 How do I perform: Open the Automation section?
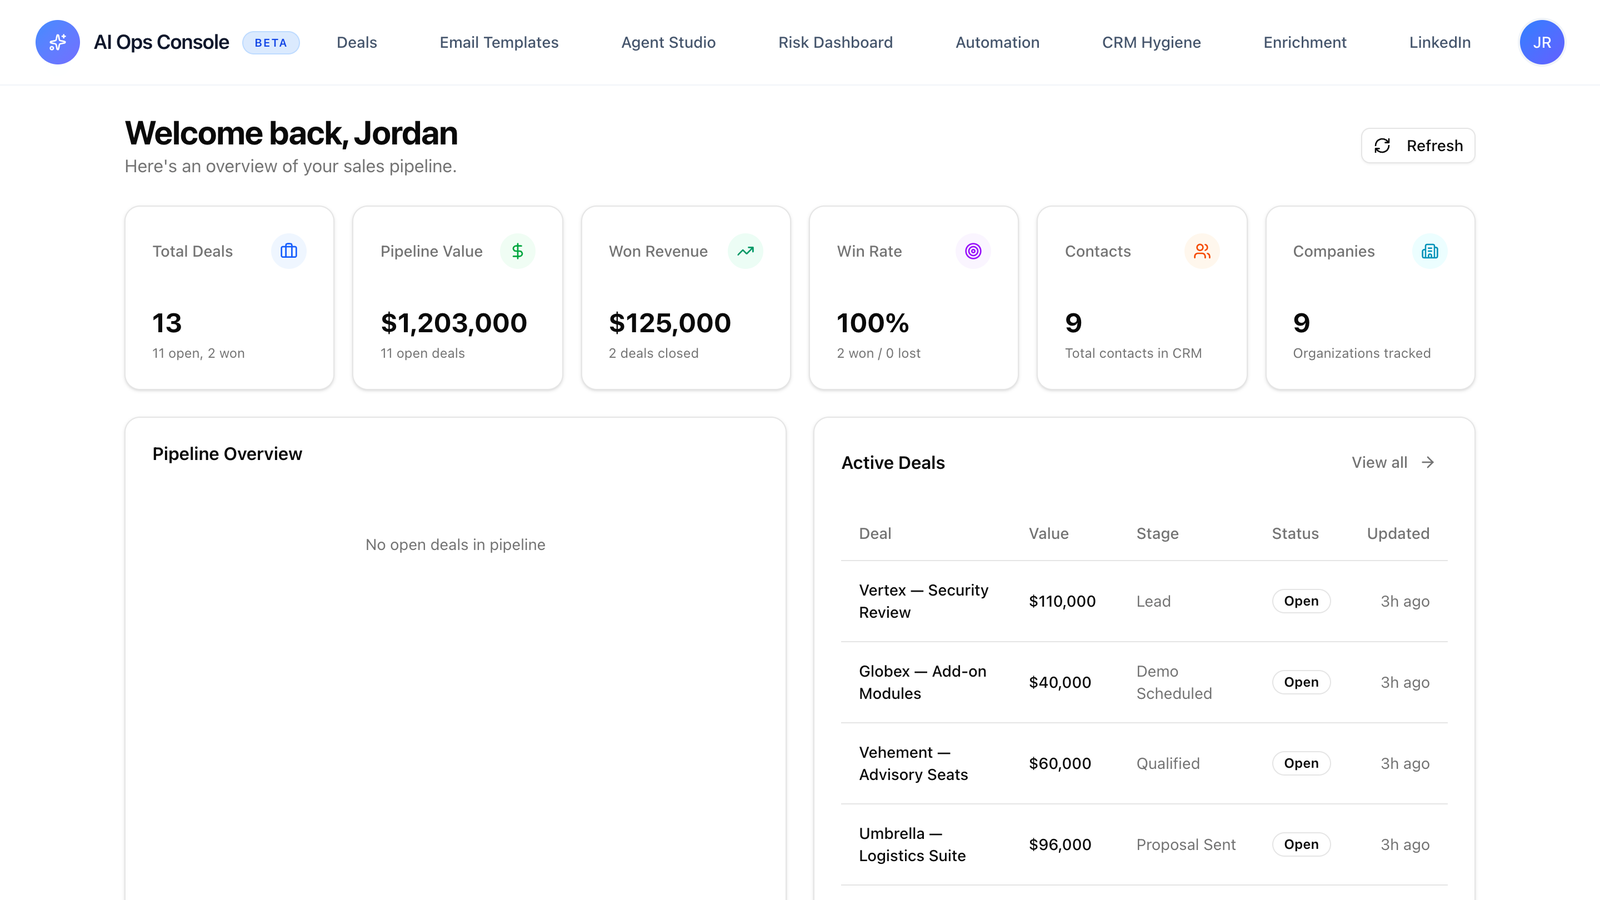[997, 42]
